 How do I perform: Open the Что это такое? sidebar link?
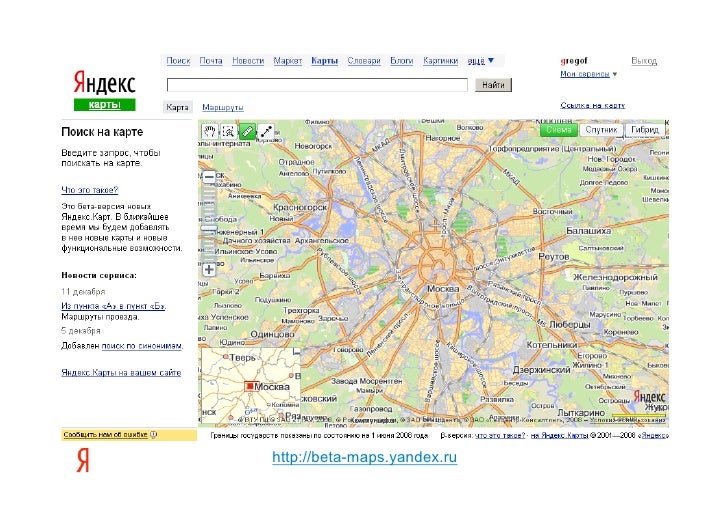coord(90,190)
